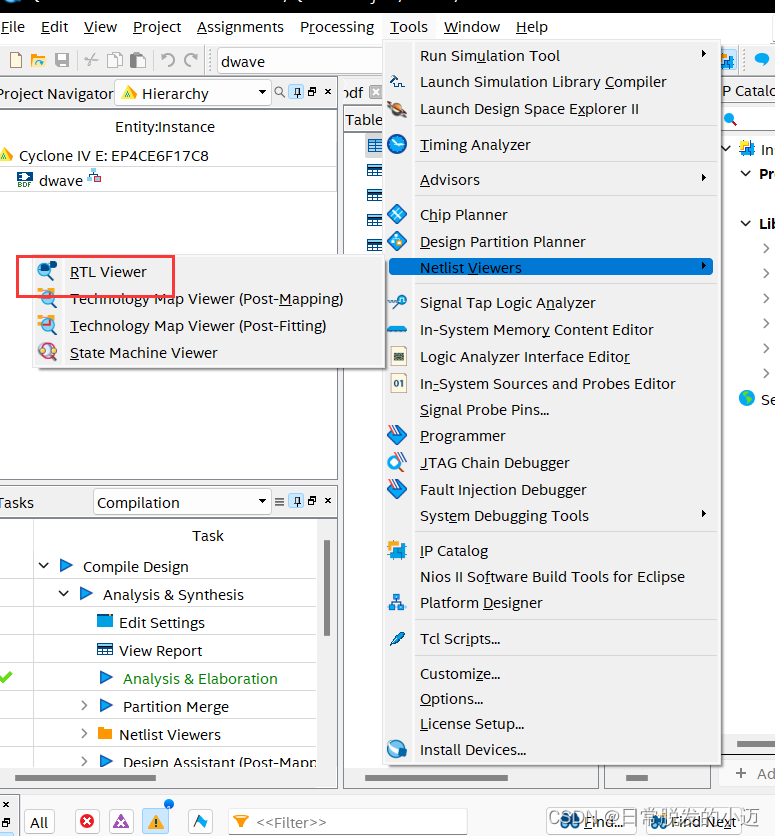
Task: Click the New file toolbar icon
Action: 16,60
